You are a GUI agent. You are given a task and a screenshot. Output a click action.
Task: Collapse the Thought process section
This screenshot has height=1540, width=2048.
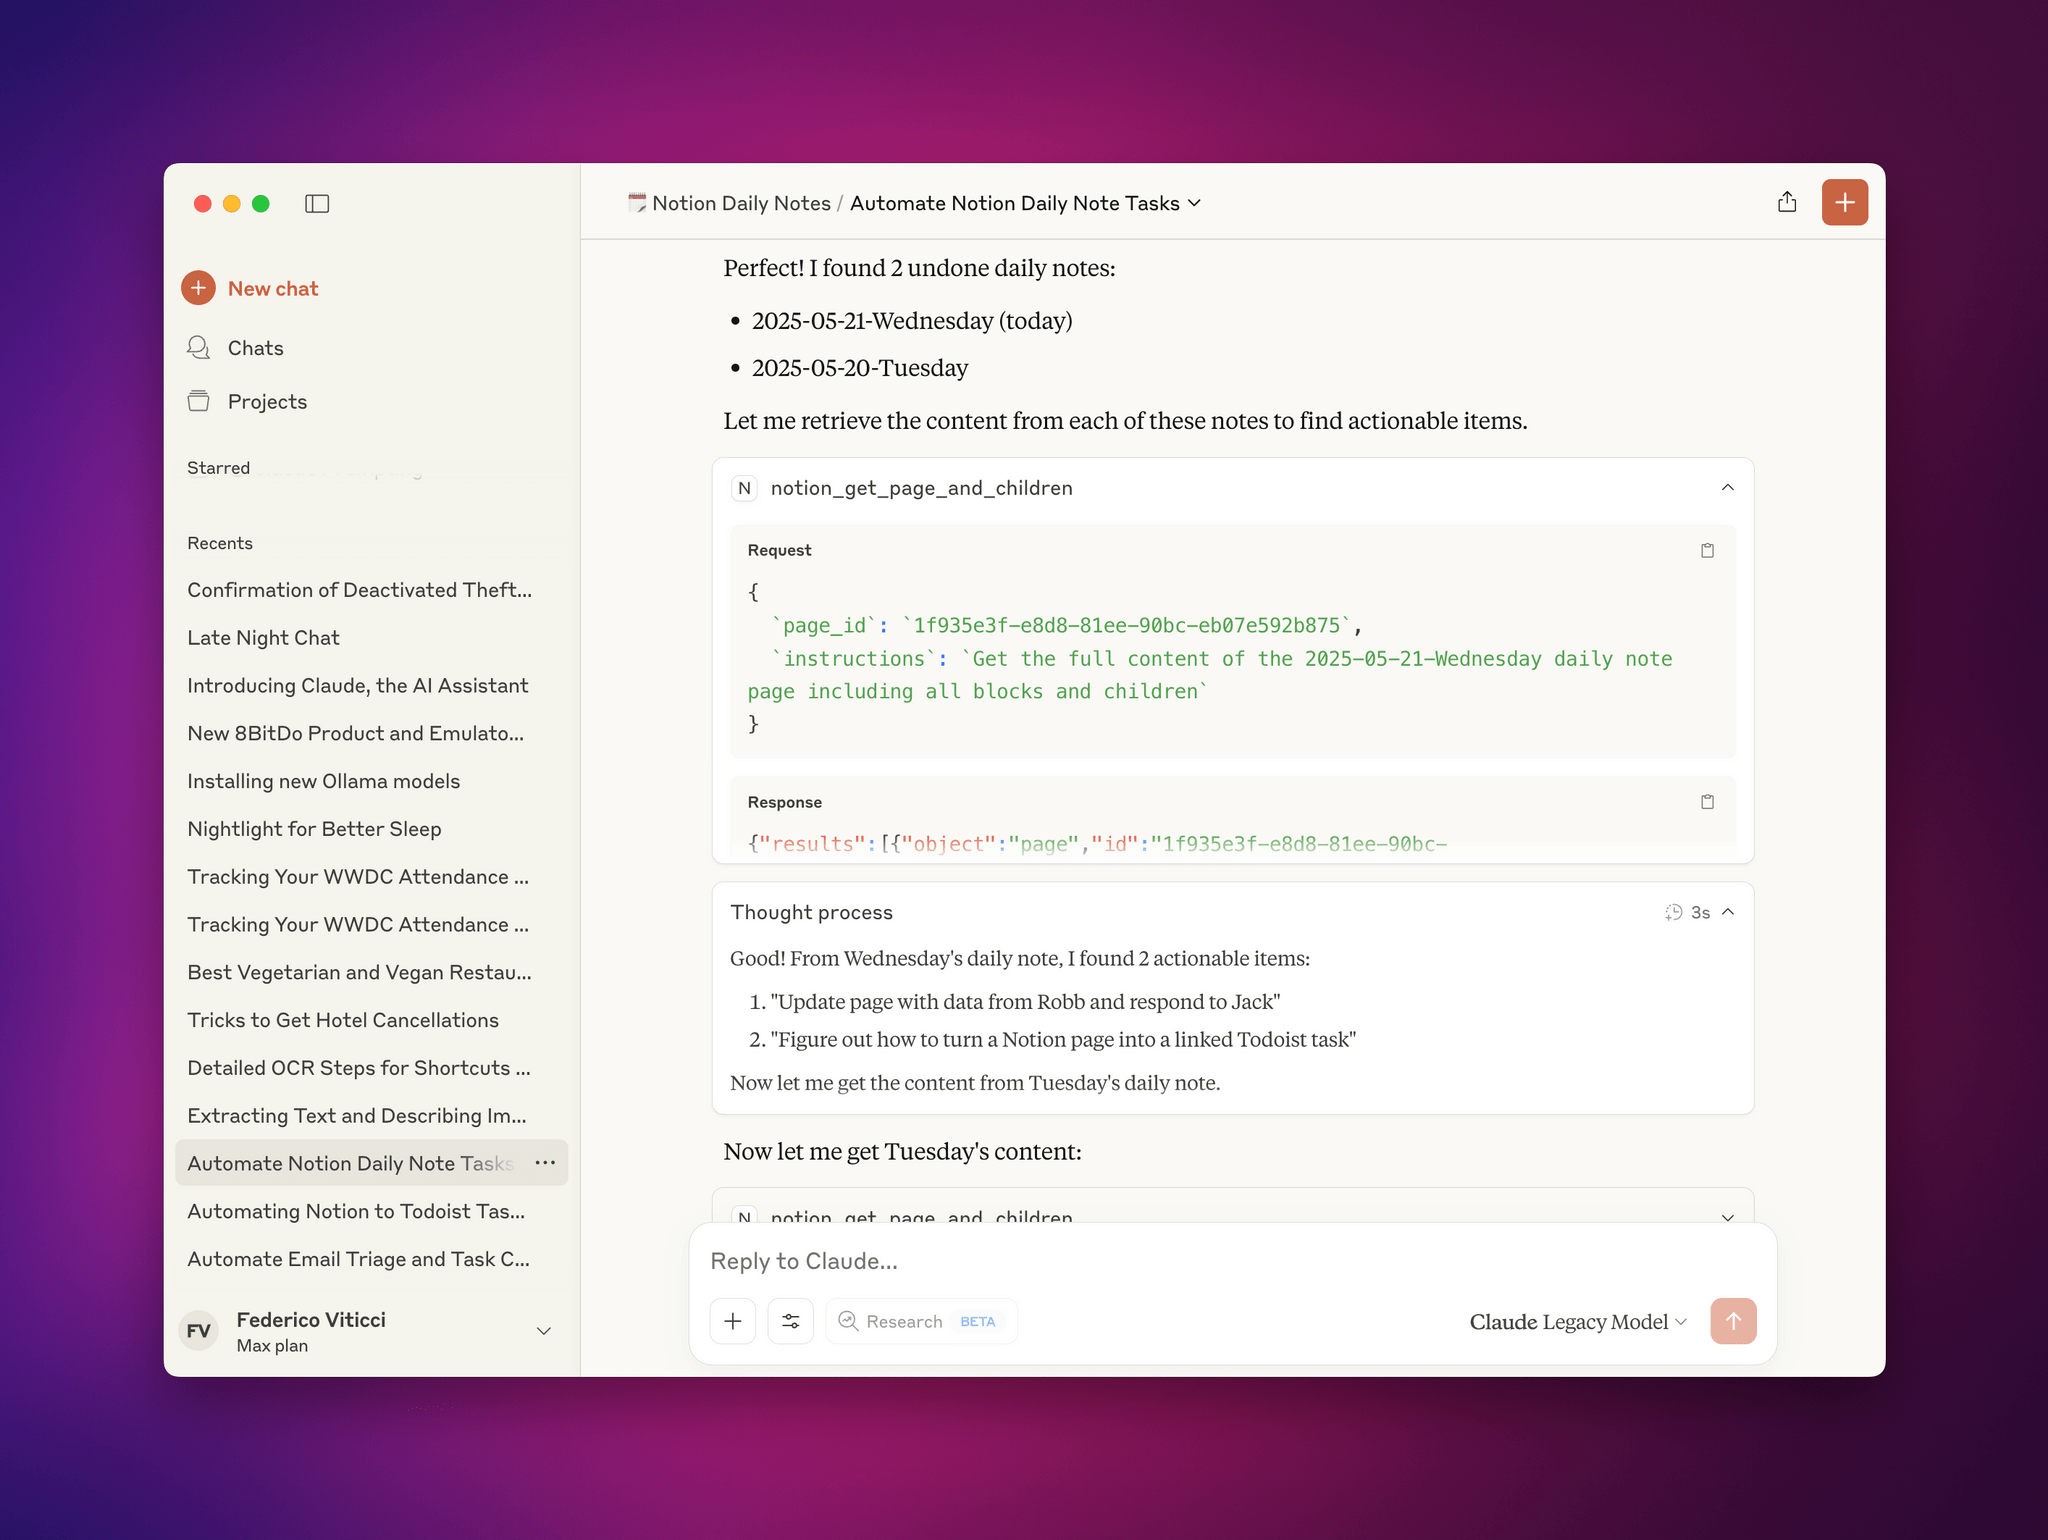(1728, 912)
